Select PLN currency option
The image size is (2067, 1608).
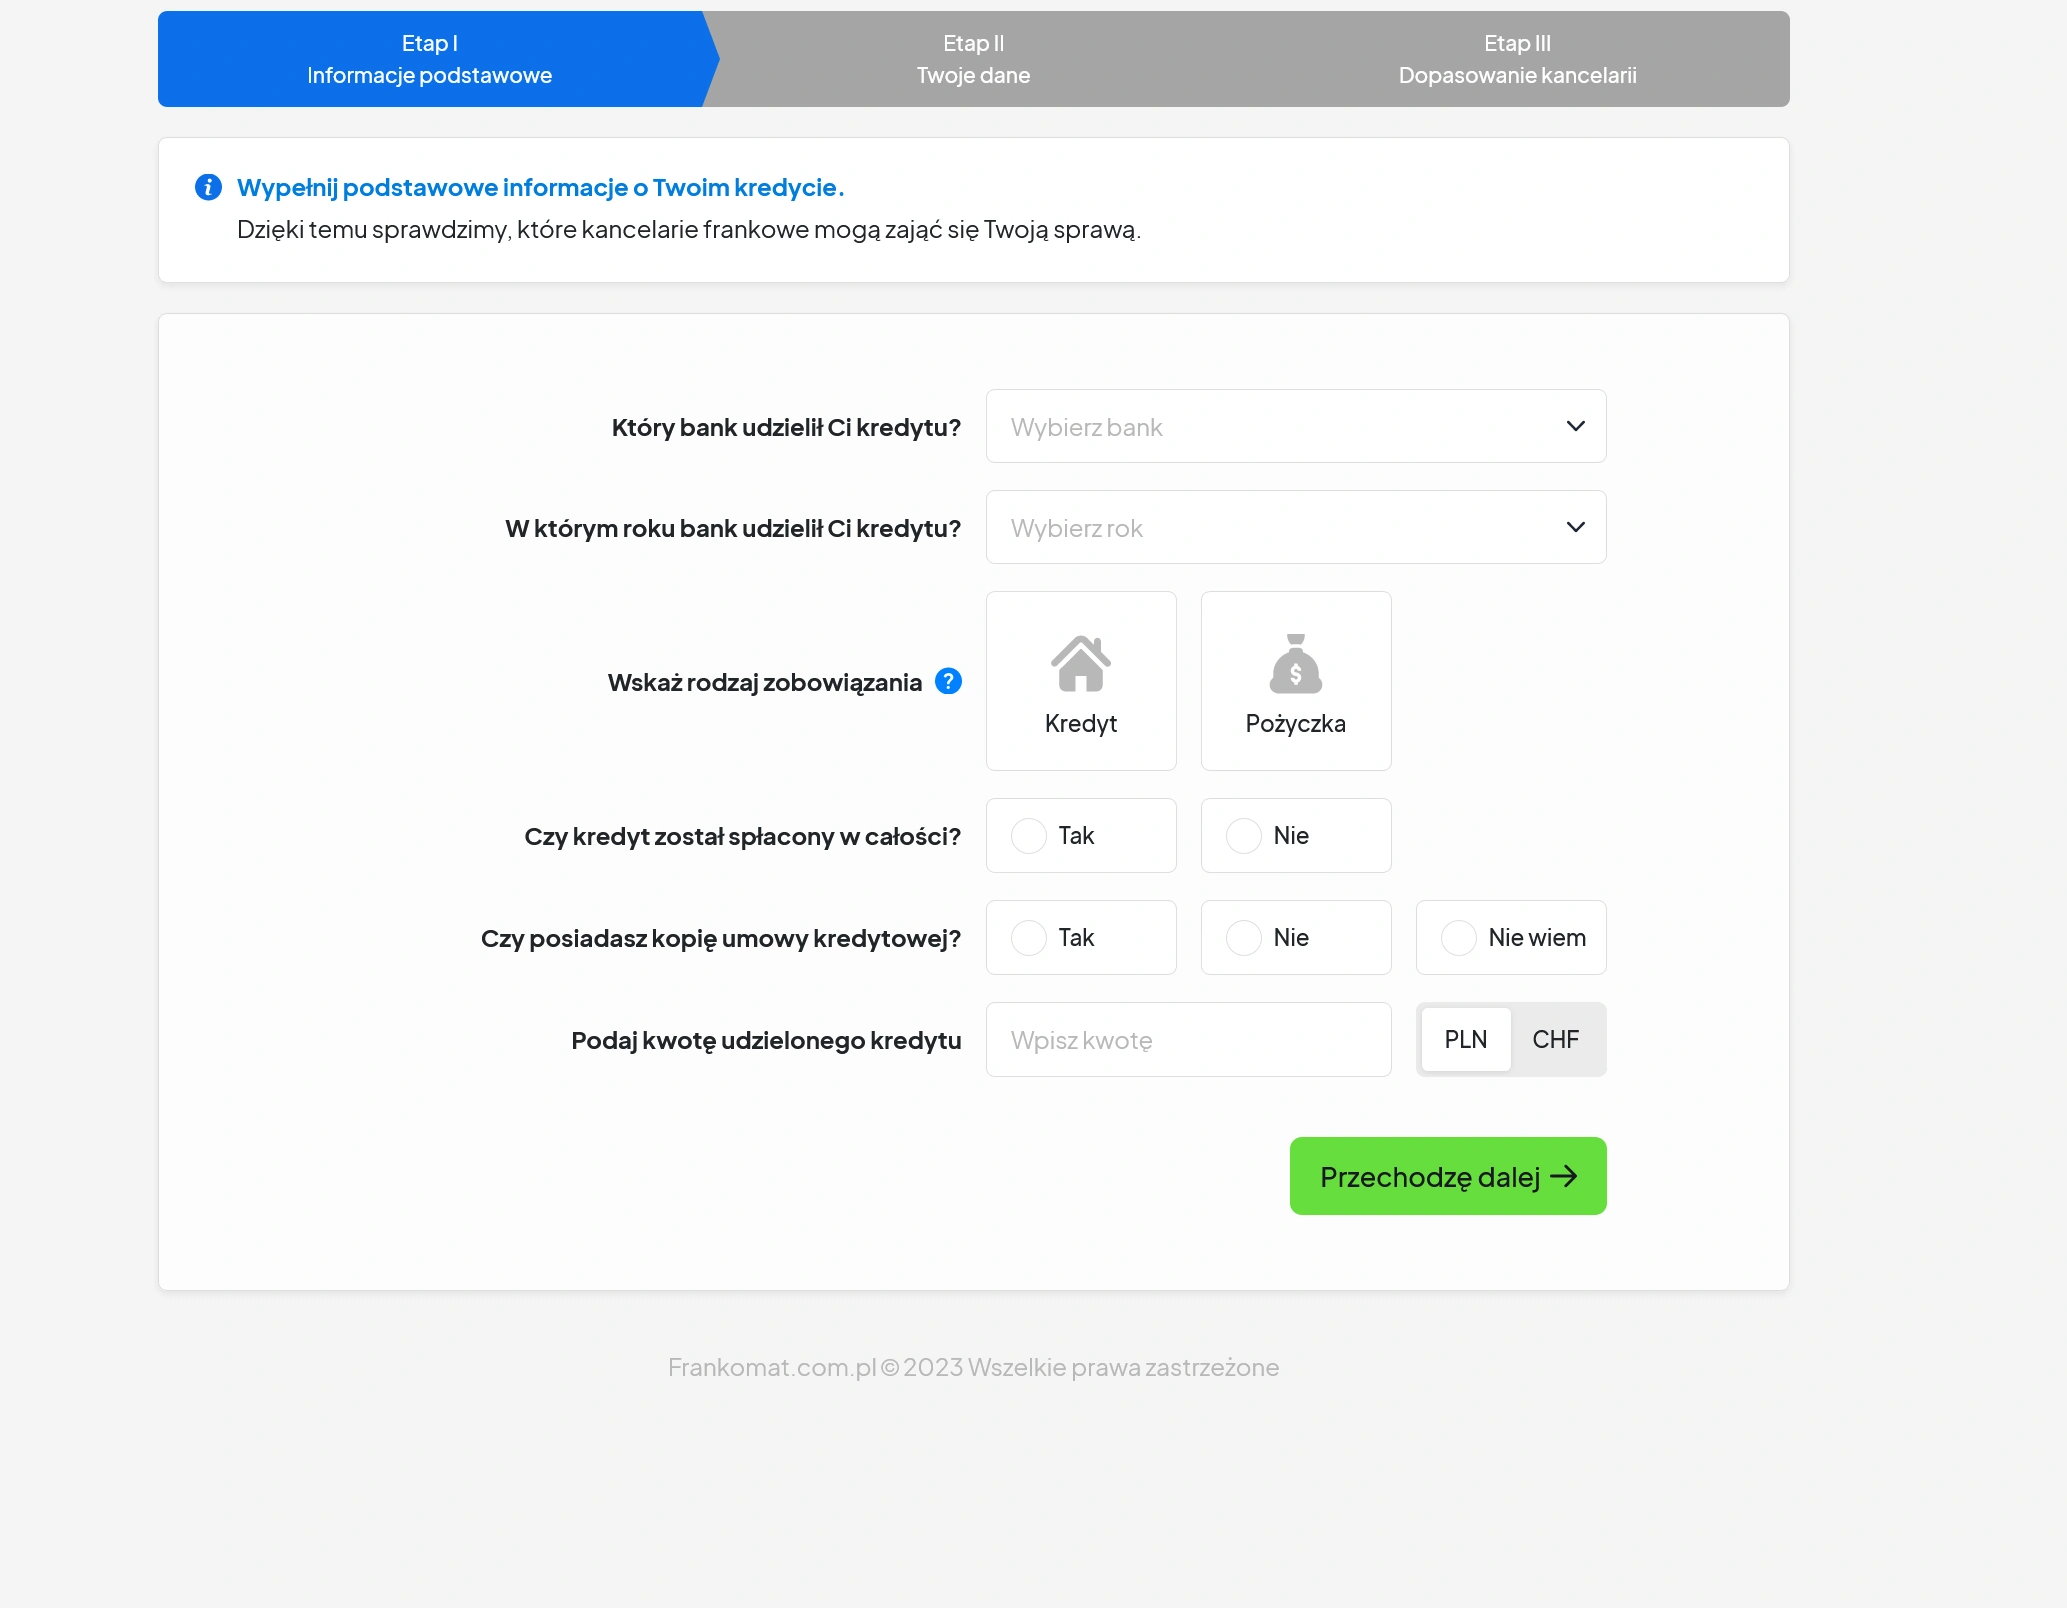(1466, 1039)
